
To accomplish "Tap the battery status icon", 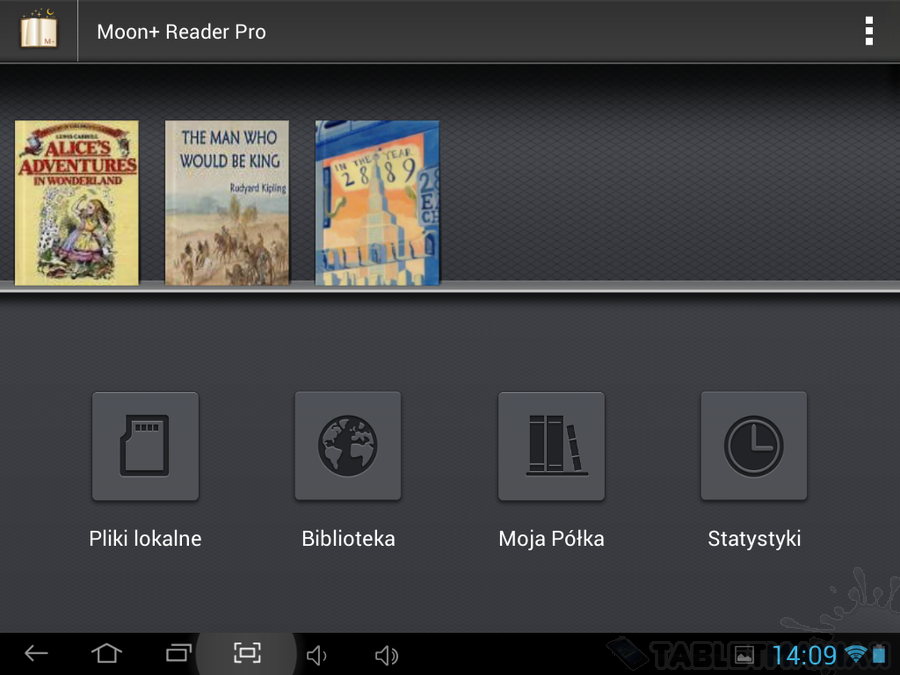I will 879,654.
